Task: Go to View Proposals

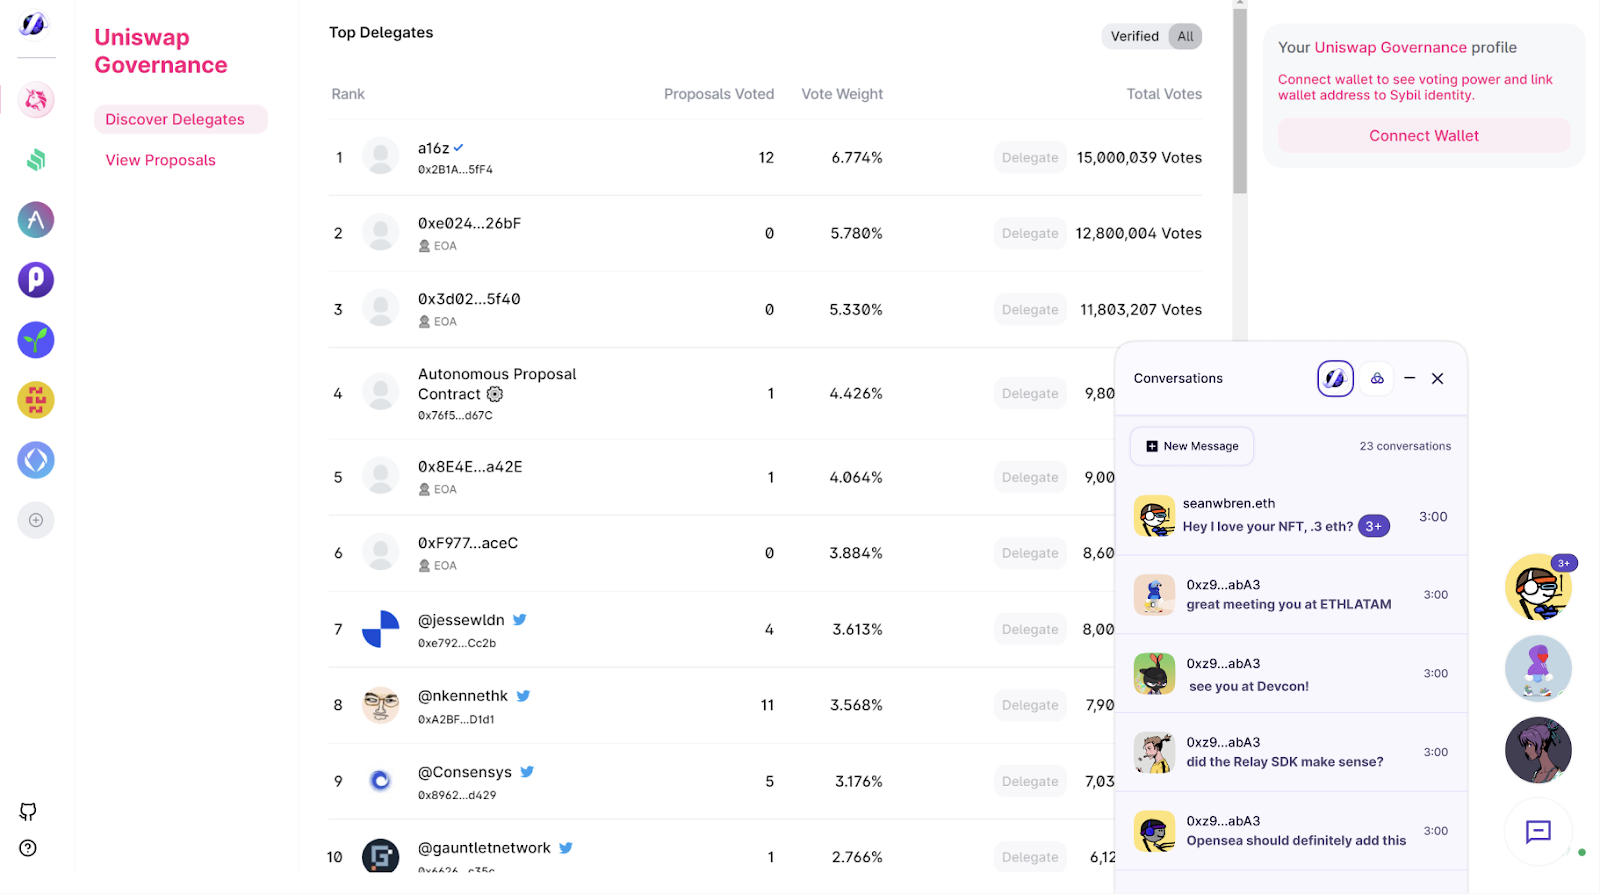Action: coord(161,160)
